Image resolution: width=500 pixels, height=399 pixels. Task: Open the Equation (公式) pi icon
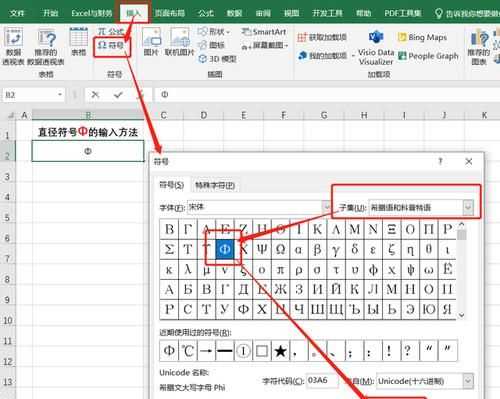click(101, 32)
